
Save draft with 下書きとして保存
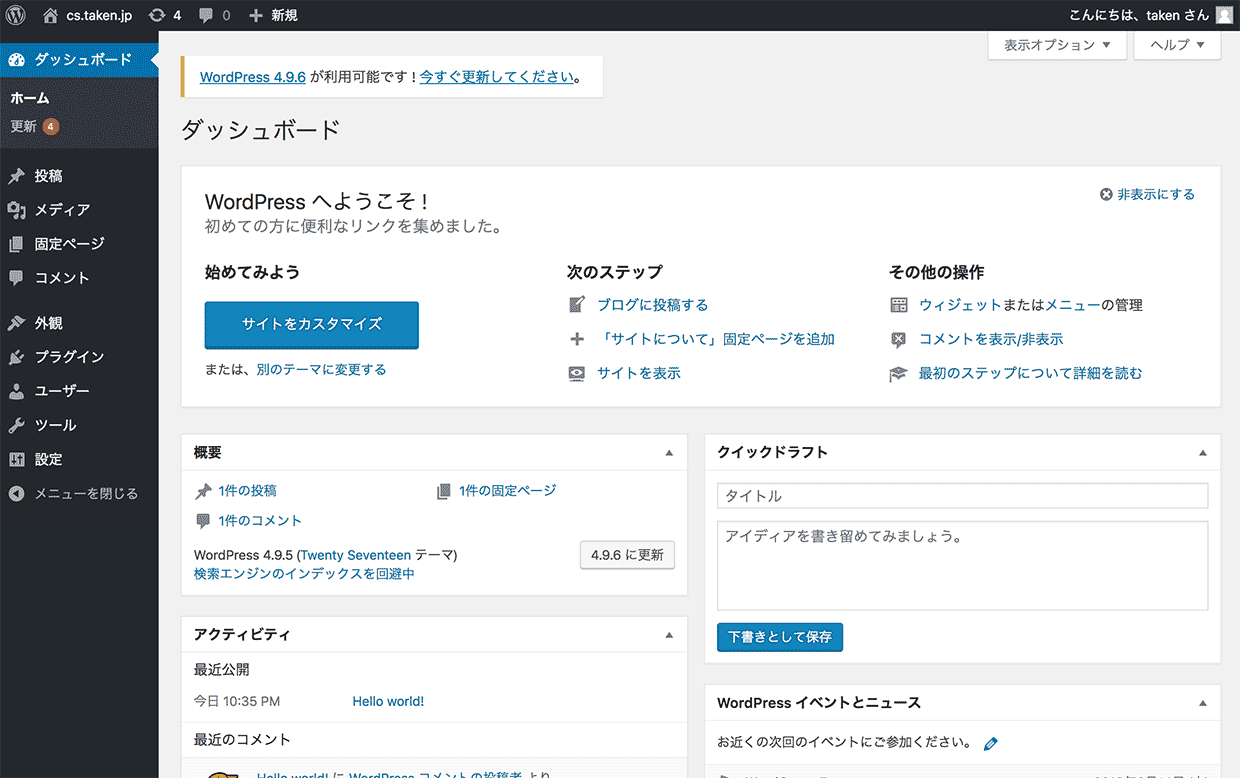point(780,637)
